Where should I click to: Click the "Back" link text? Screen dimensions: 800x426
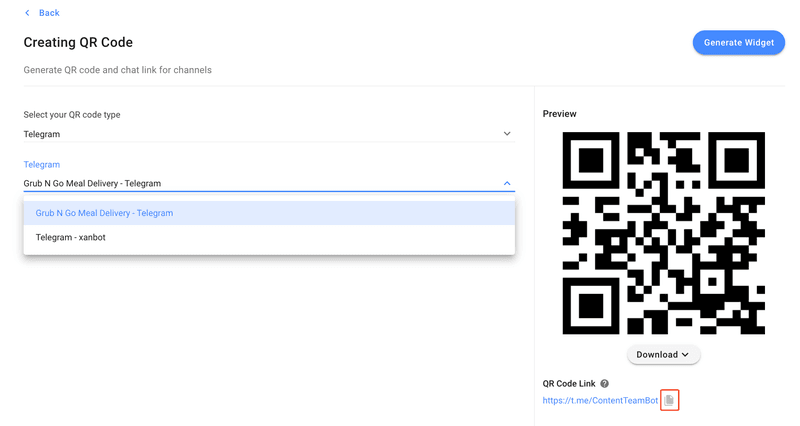[49, 13]
